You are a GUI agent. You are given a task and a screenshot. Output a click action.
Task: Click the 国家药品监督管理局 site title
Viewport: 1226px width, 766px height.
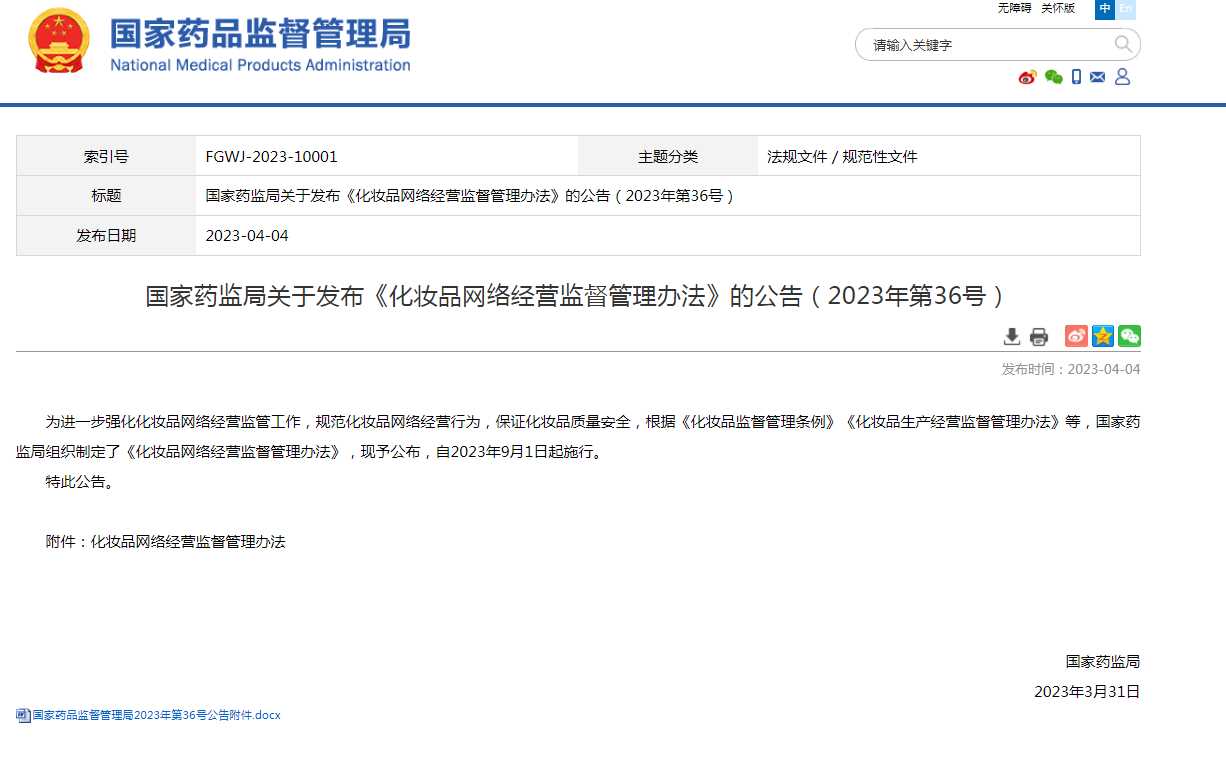260,34
